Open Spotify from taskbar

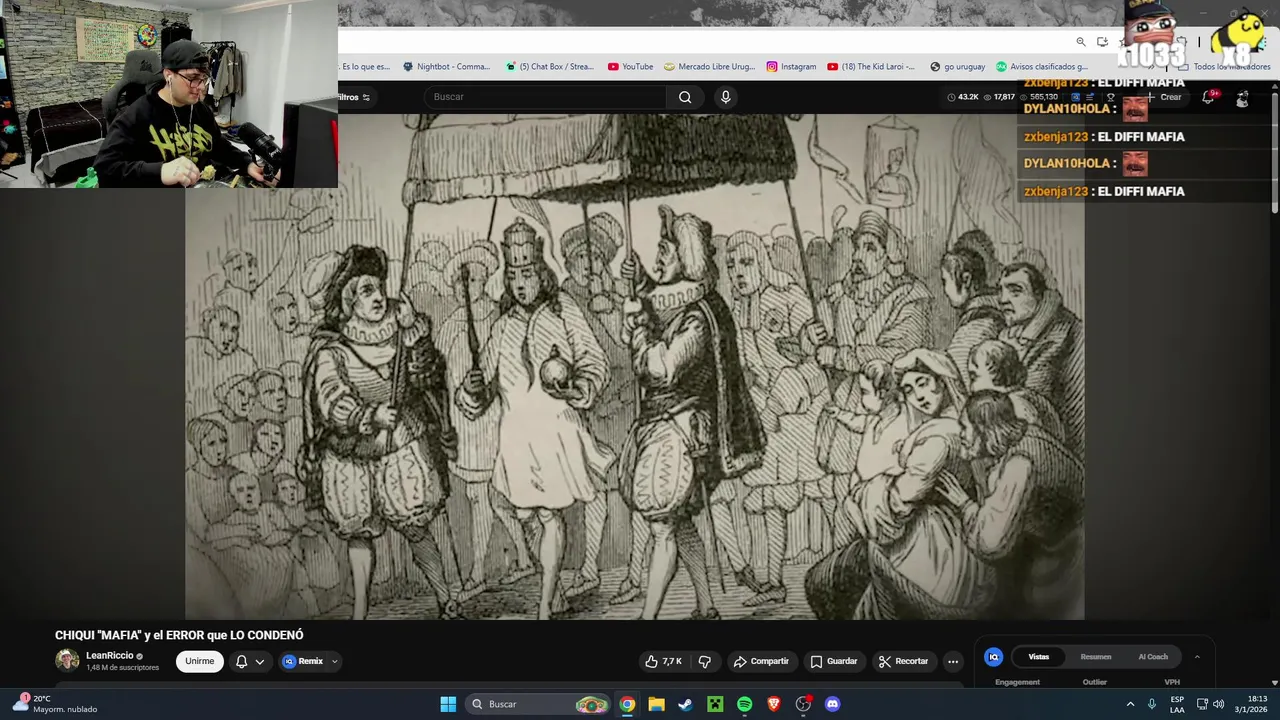[x=744, y=704]
